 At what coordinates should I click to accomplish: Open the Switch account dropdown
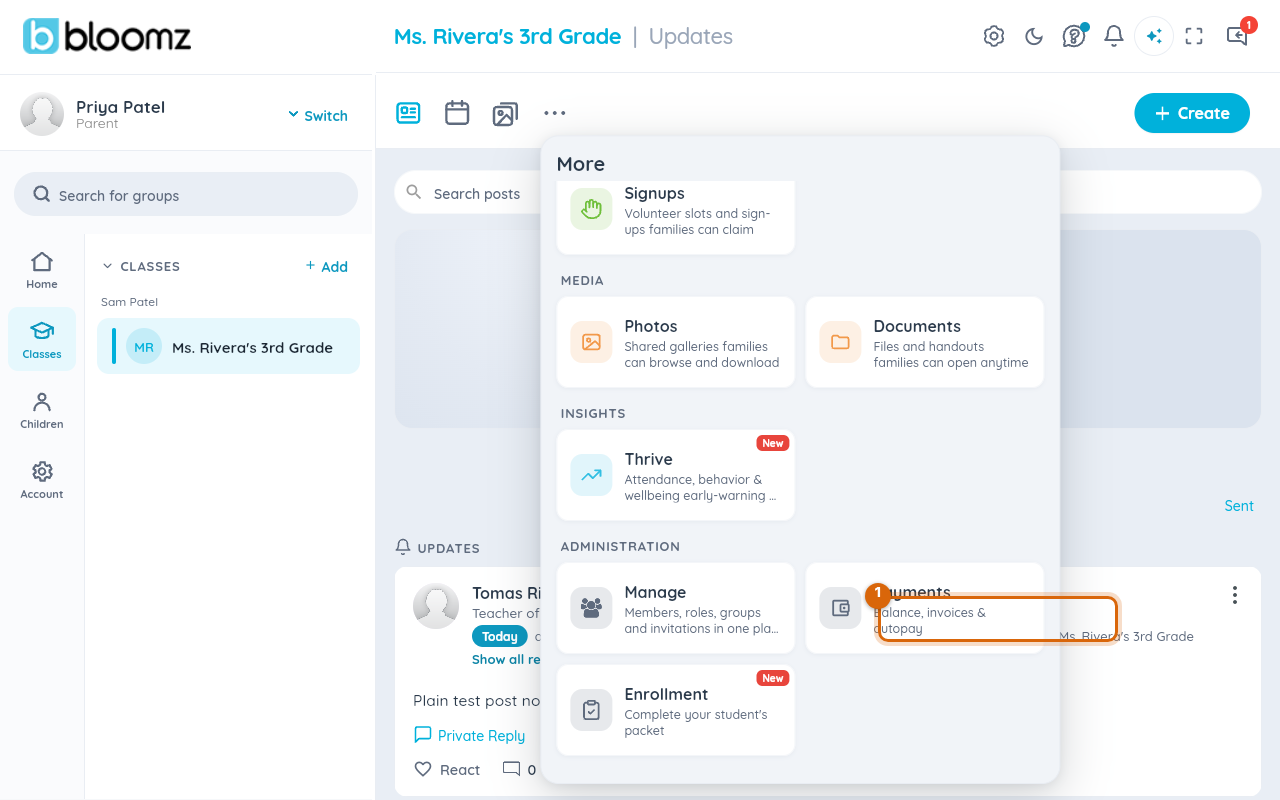click(x=318, y=115)
